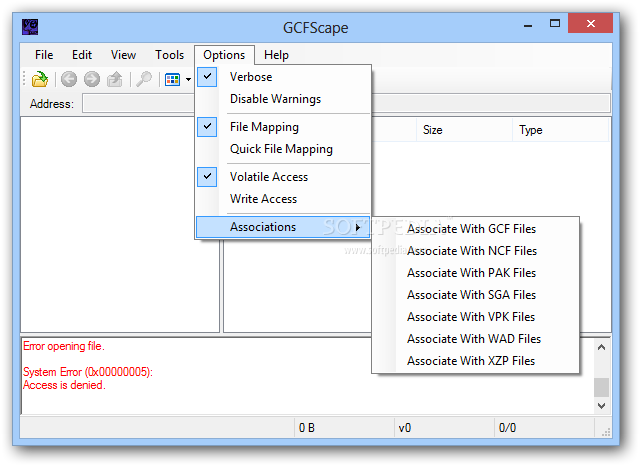Click the Up one level icon
This screenshot has width=640, height=466.
pos(115,79)
